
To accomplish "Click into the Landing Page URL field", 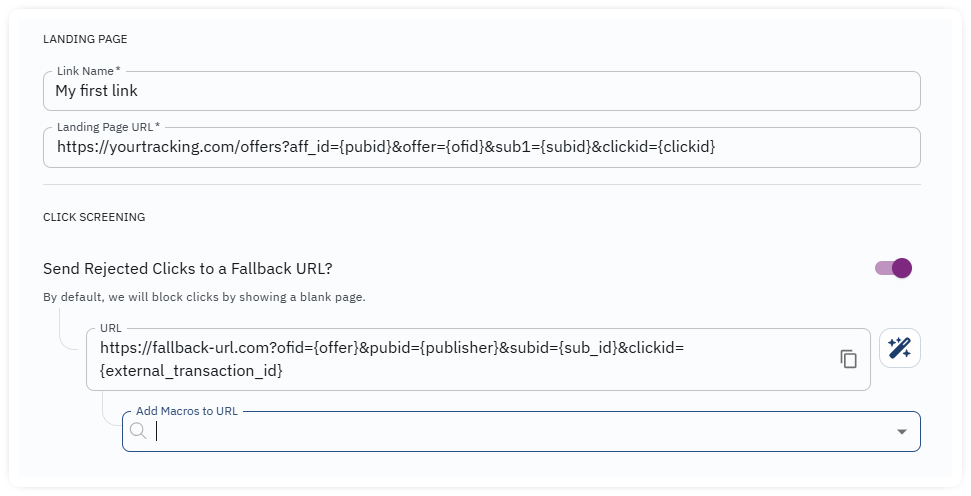I will pos(482,147).
